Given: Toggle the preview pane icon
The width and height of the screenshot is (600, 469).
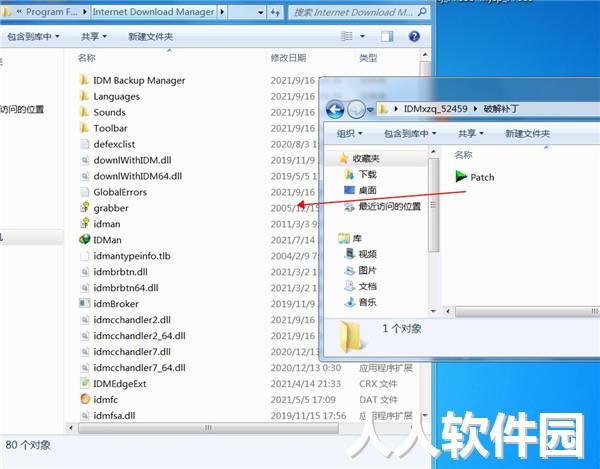Looking at the screenshot, I should pos(386,36).
